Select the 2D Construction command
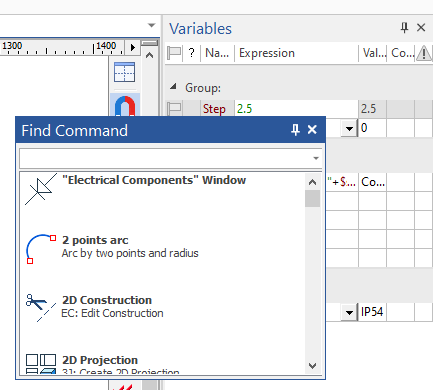The image size is (433, 390). 162,307
